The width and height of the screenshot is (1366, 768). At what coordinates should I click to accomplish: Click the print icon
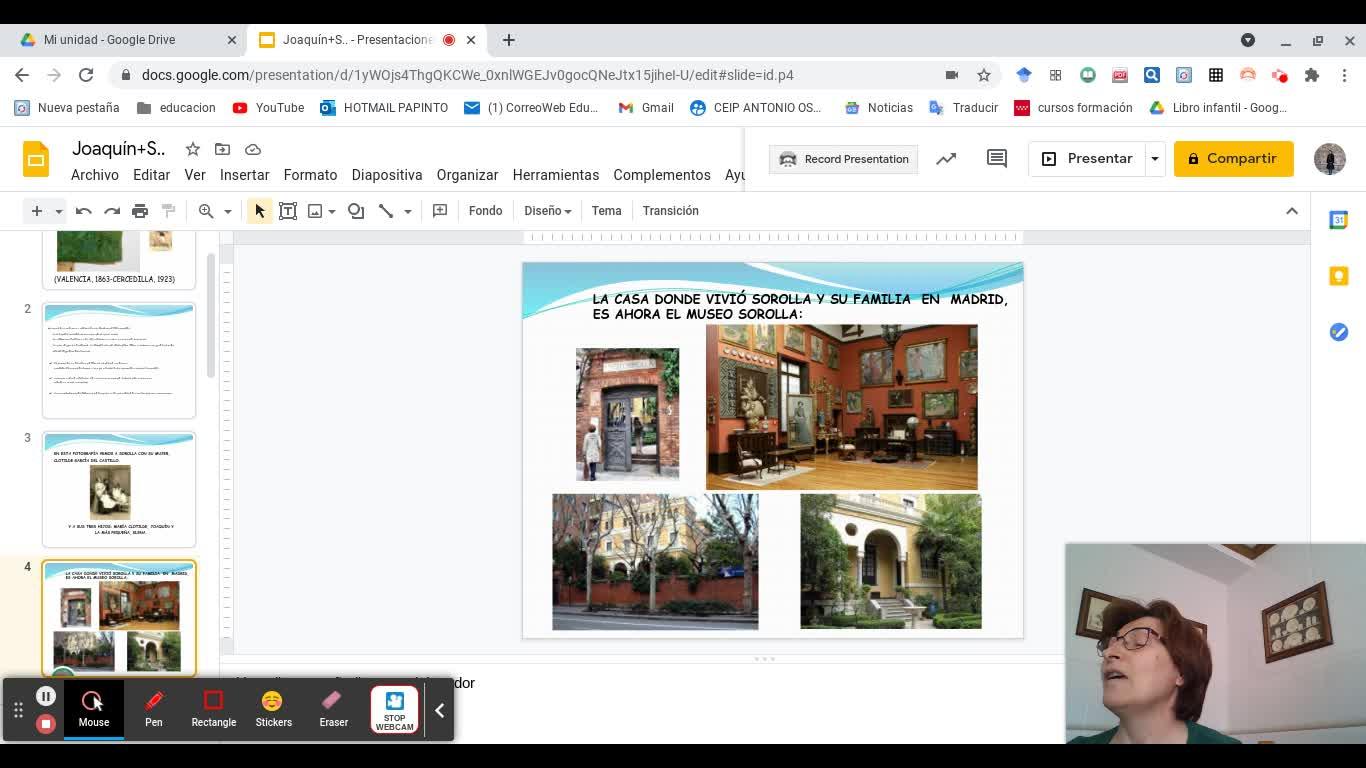pos(140,211)
